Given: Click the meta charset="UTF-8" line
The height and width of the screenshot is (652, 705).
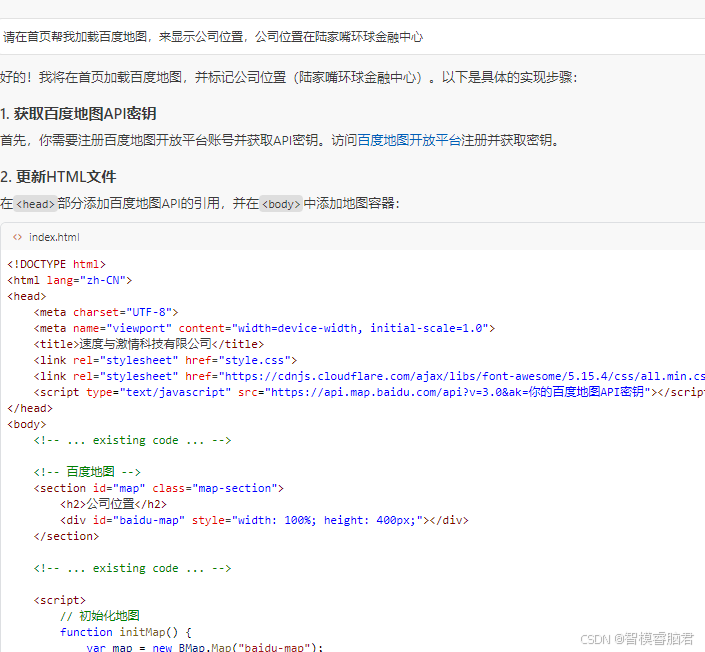Looking at the screenshot, I should [x=106, y=312].
